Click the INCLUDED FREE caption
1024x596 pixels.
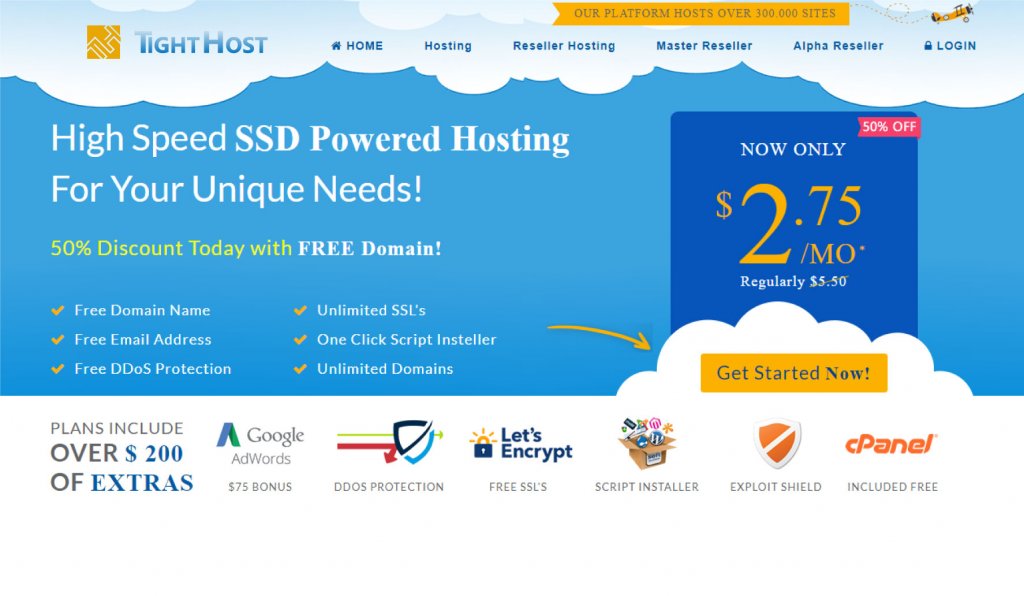click(x=892, y=487)
